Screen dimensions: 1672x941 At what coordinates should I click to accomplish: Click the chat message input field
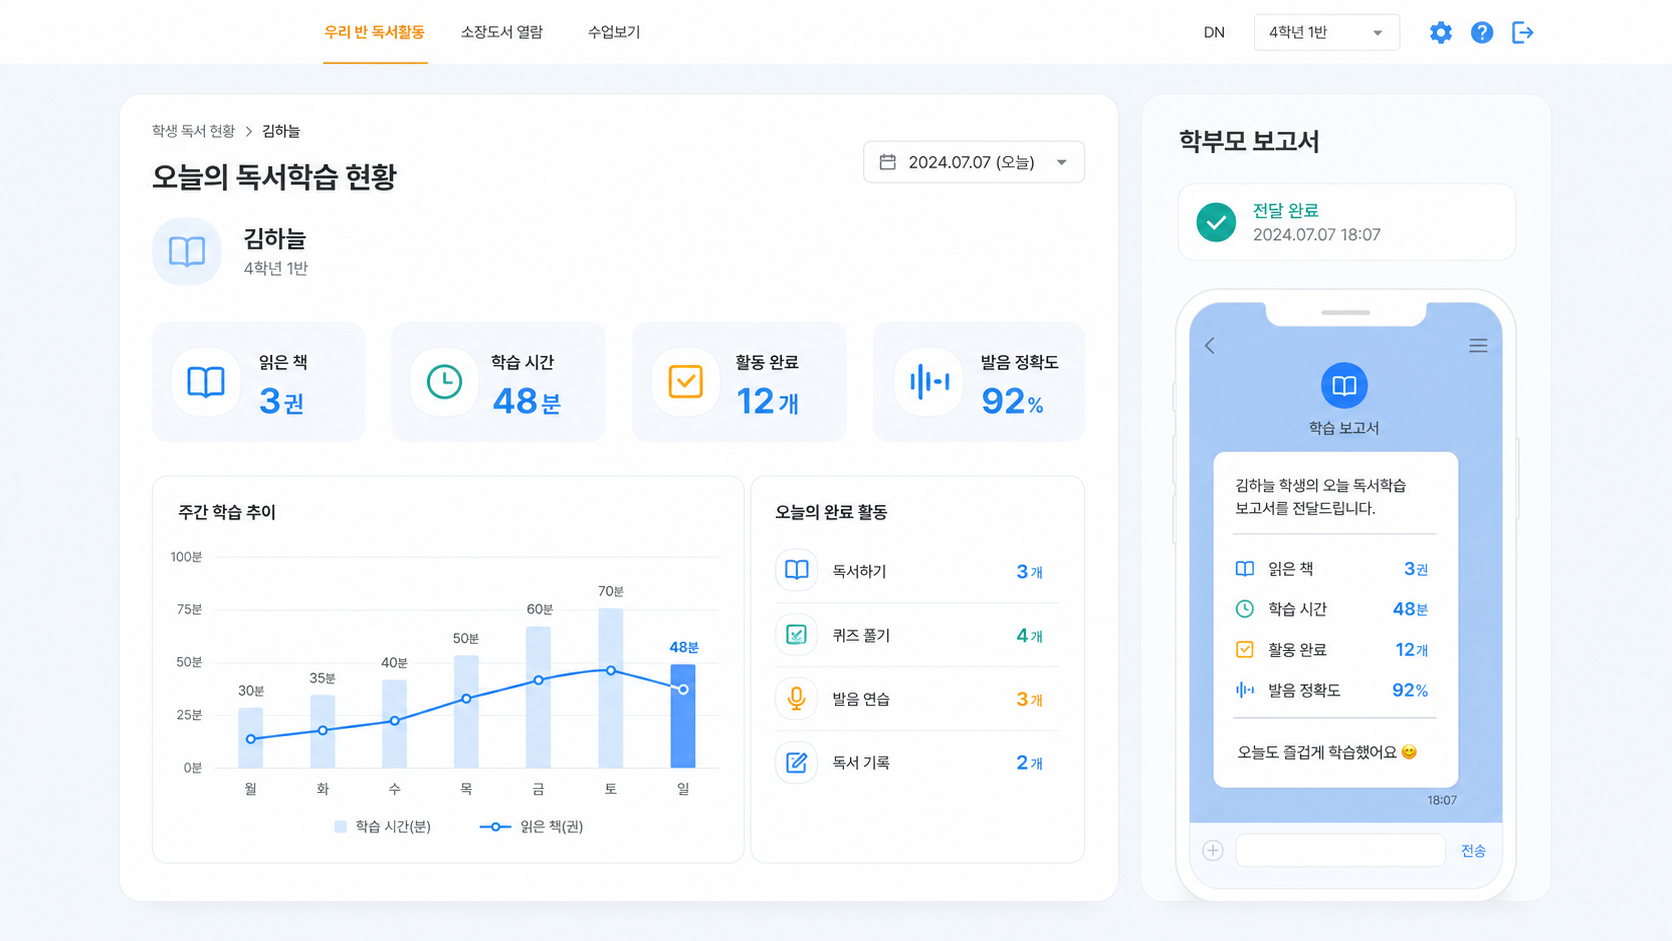tap(1340, 851)
